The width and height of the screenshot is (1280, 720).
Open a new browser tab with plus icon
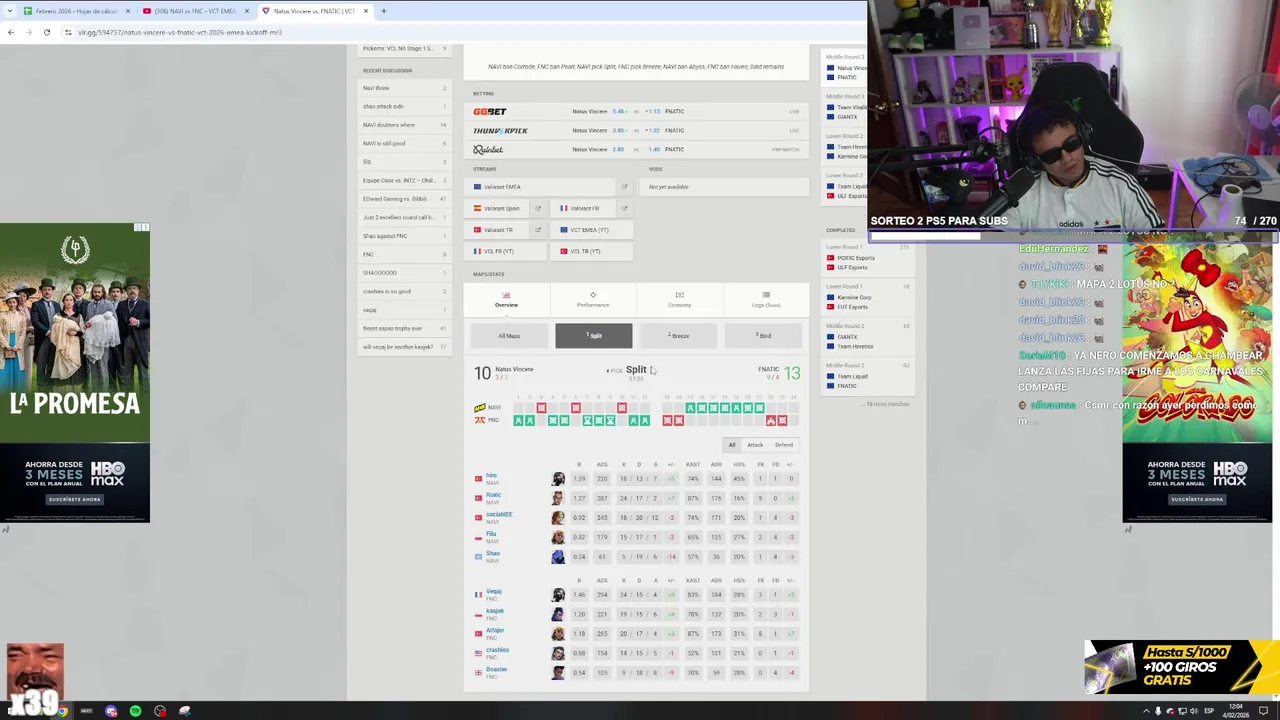coord(383,11)
